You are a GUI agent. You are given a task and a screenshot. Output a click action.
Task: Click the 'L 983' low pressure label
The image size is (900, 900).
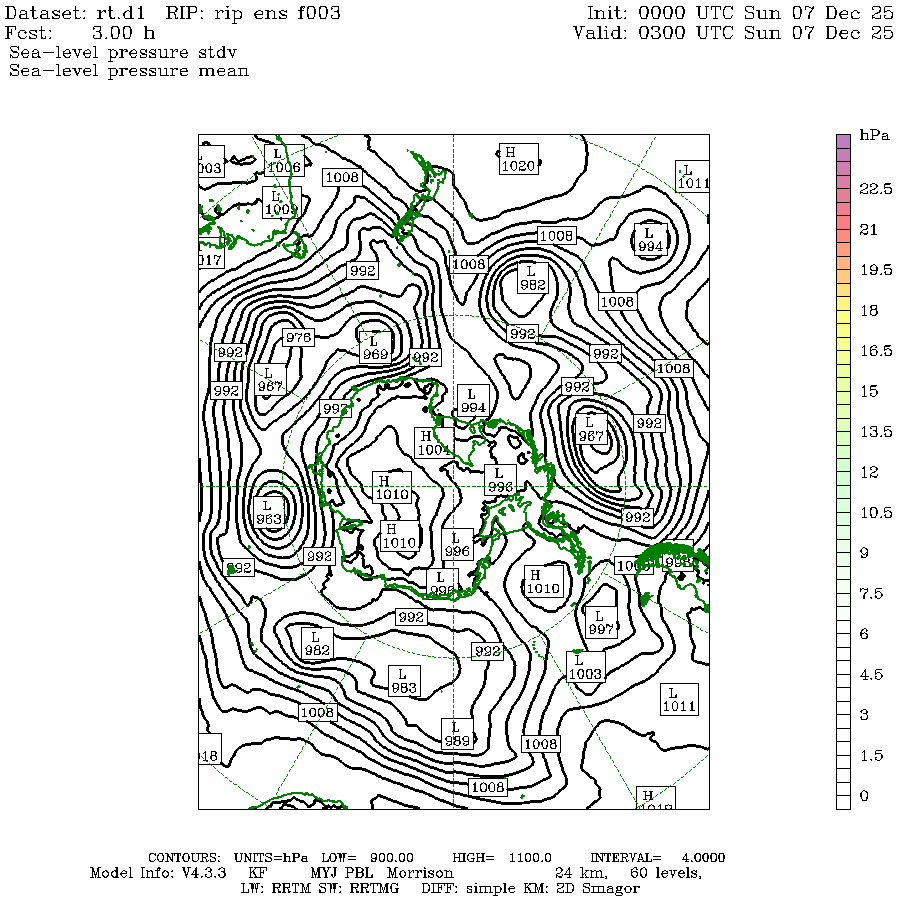[x=404, y=681]
